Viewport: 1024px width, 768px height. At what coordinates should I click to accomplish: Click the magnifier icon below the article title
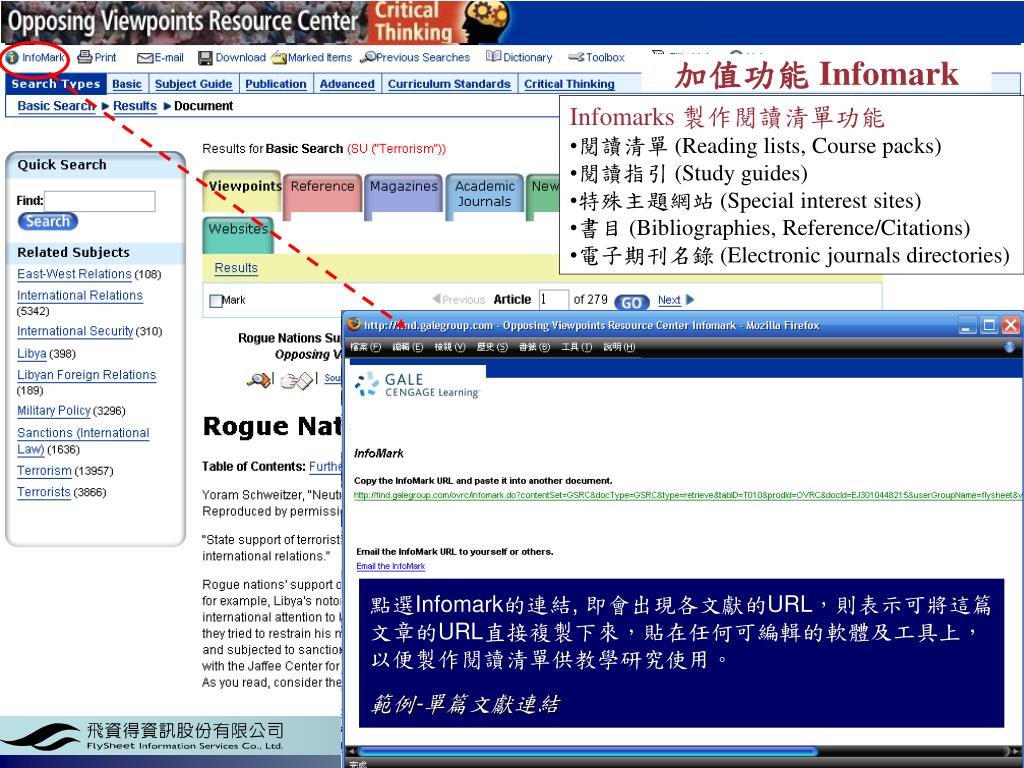click(259, 379)
